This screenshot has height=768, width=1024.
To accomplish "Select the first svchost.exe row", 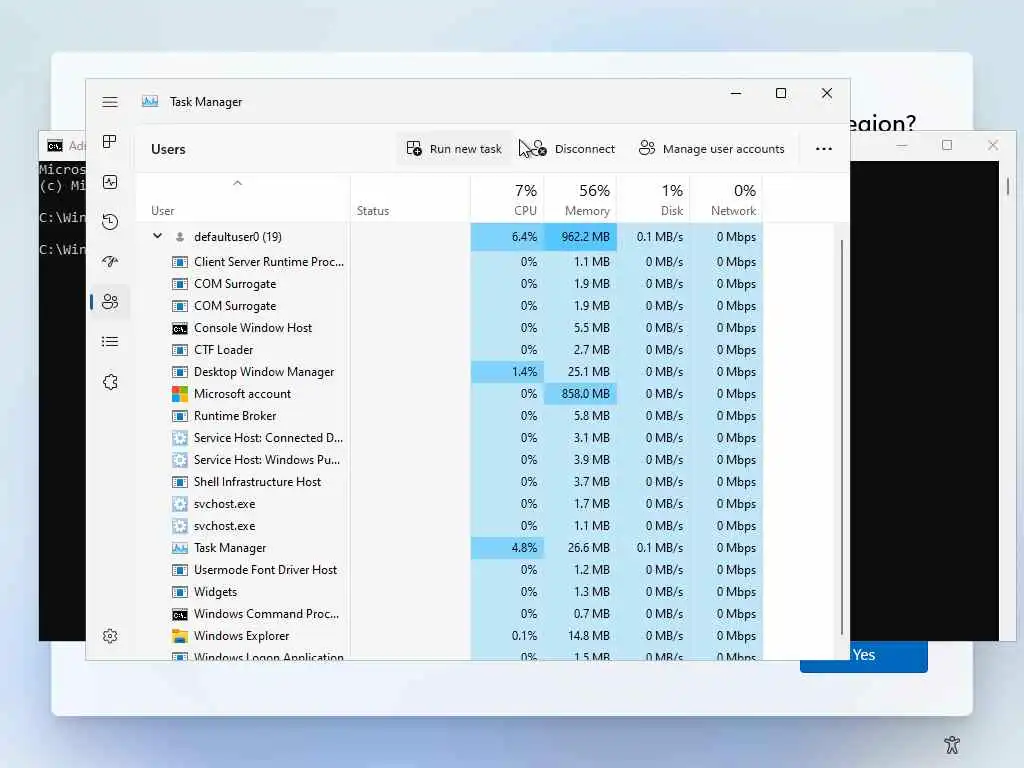I will 449,504.
